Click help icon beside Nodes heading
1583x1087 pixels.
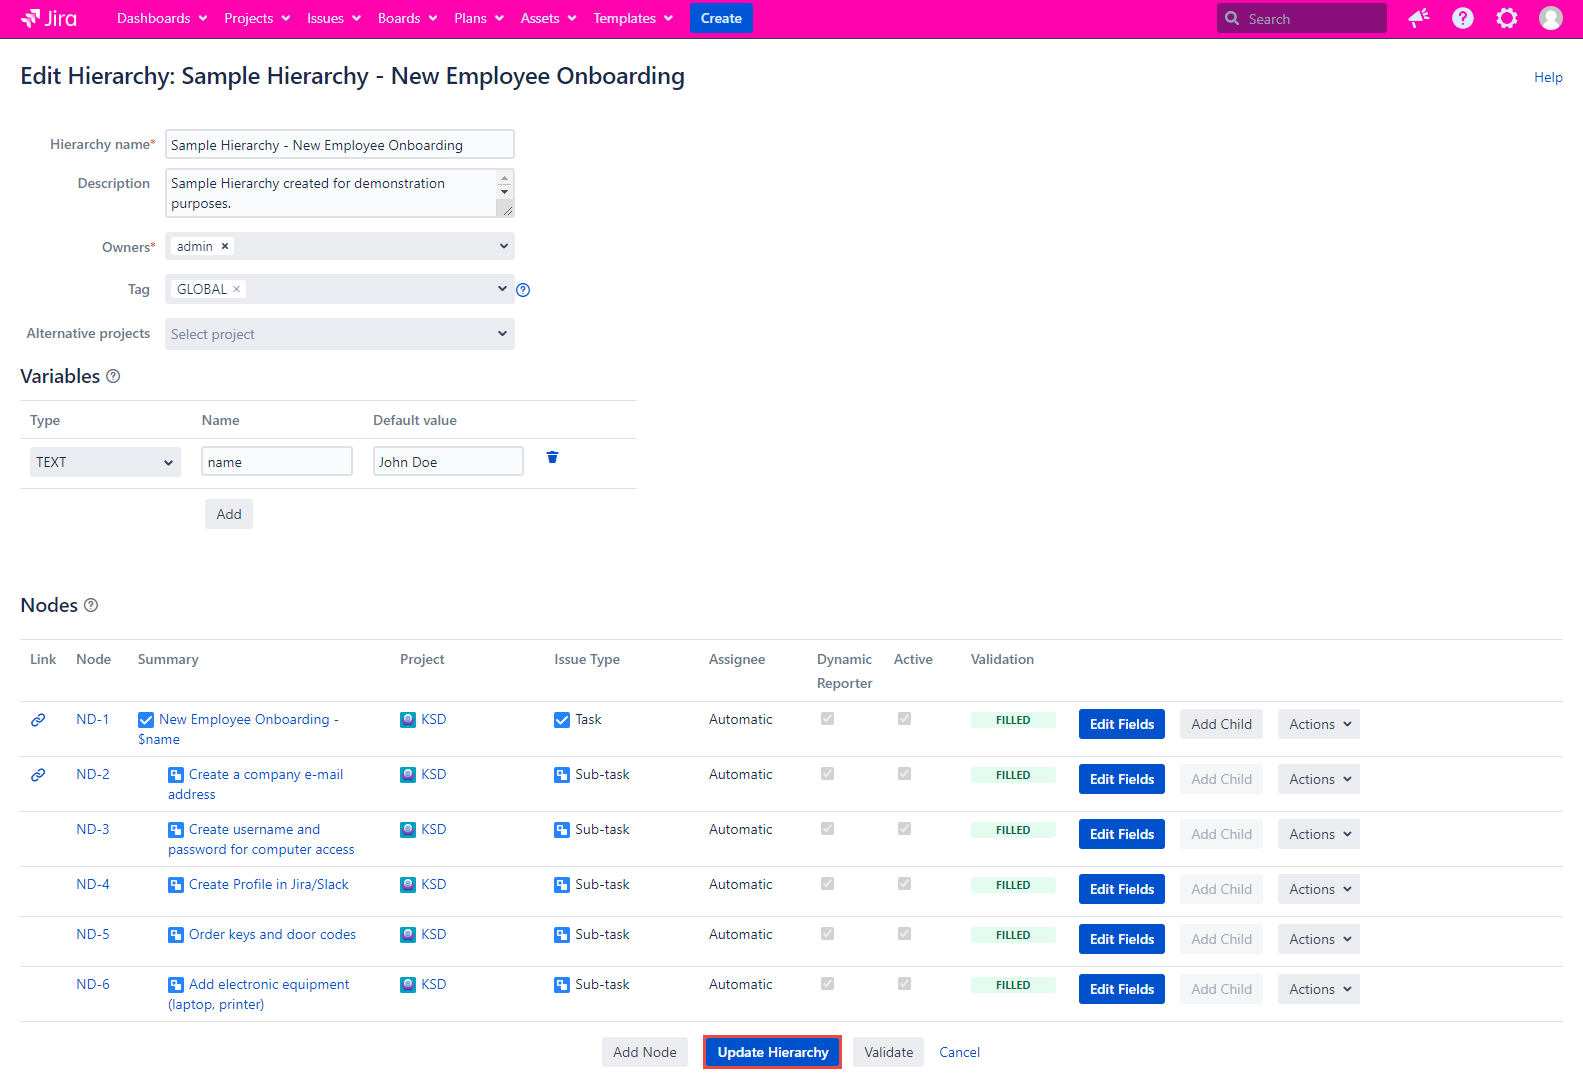pos(91,605)
